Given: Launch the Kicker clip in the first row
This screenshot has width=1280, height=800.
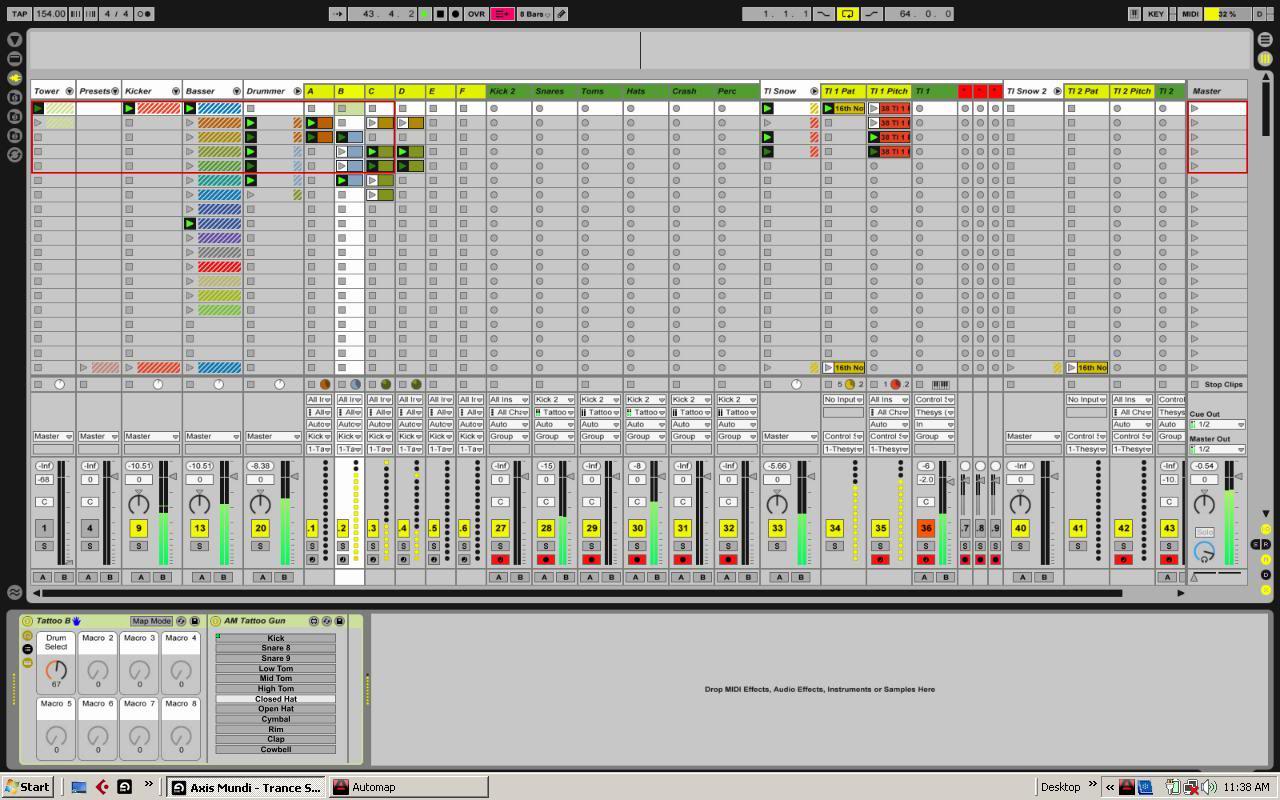Looking at the screenshot, I should [x=129, y=108].
